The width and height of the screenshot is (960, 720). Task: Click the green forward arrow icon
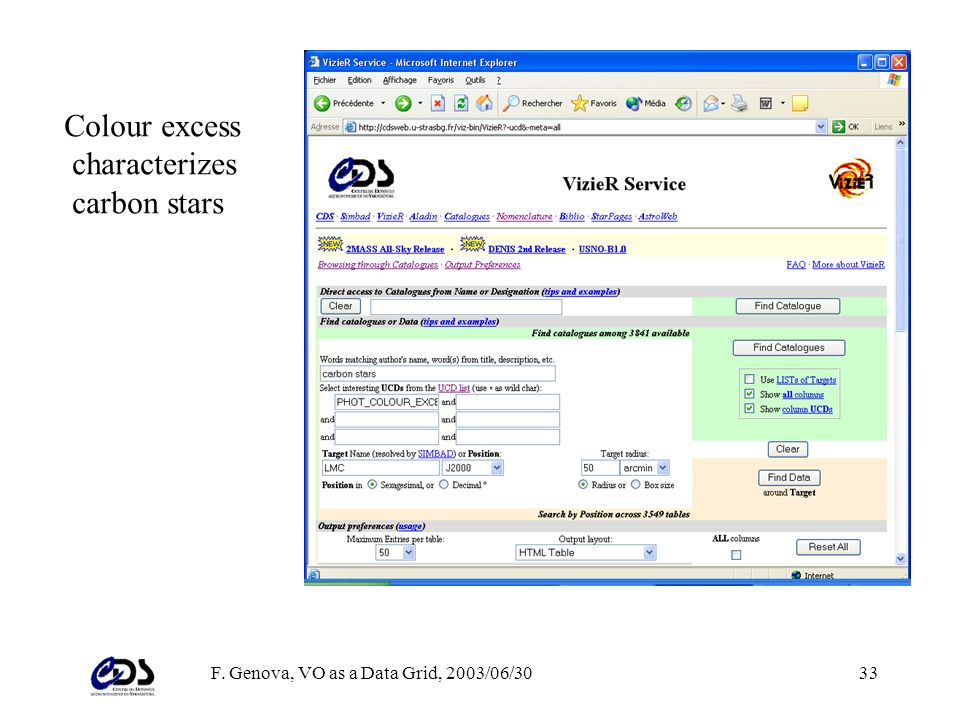[403, 103]
